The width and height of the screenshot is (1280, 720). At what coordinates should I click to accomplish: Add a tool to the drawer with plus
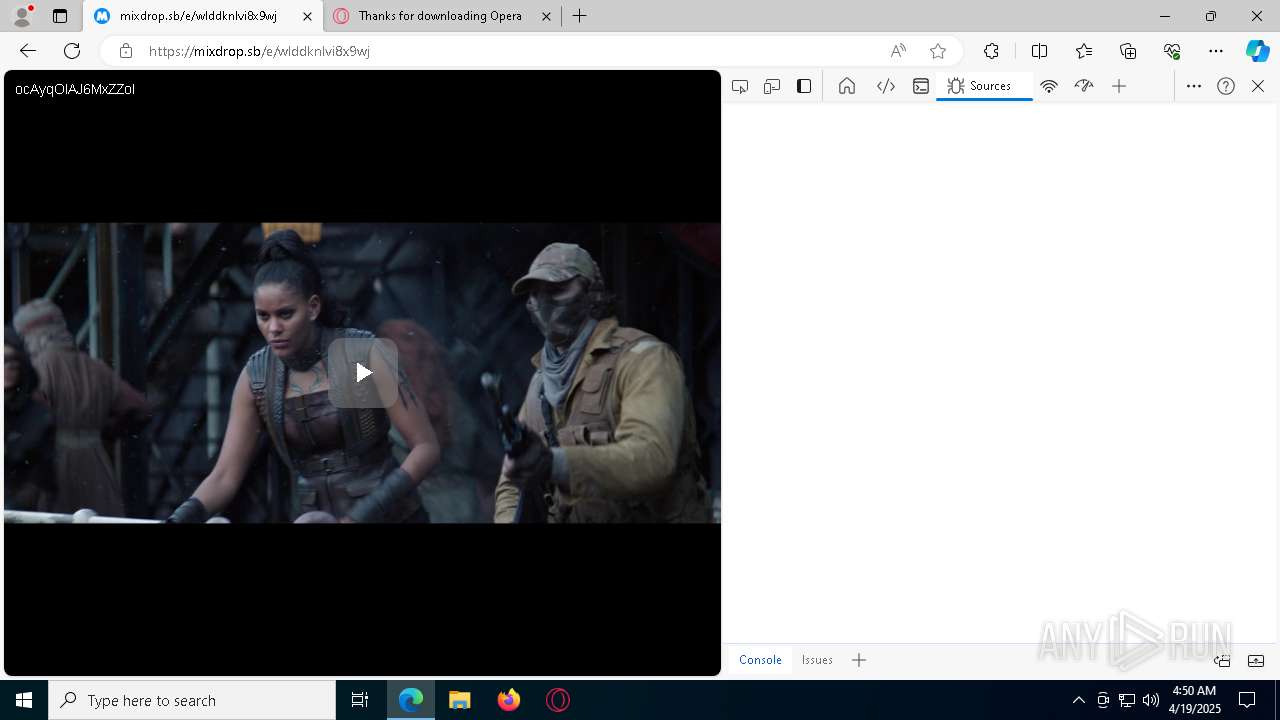(859, 660)
